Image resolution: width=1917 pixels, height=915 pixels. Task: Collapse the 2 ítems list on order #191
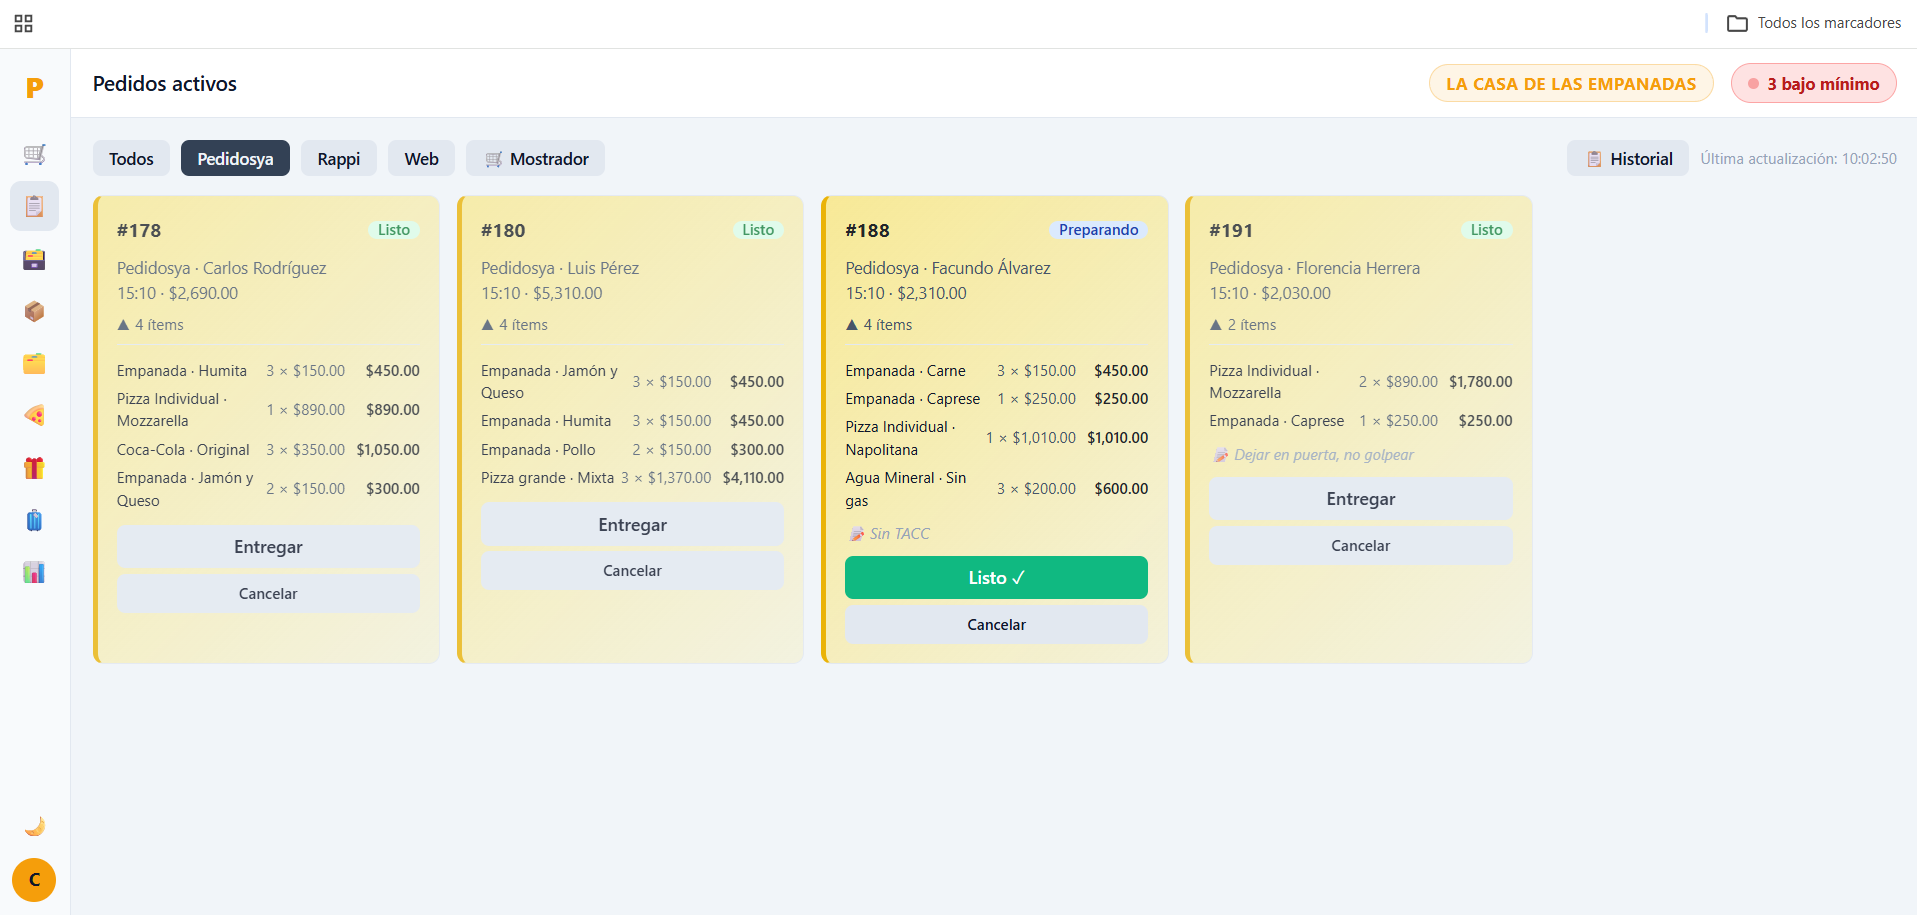point(1243,325)
